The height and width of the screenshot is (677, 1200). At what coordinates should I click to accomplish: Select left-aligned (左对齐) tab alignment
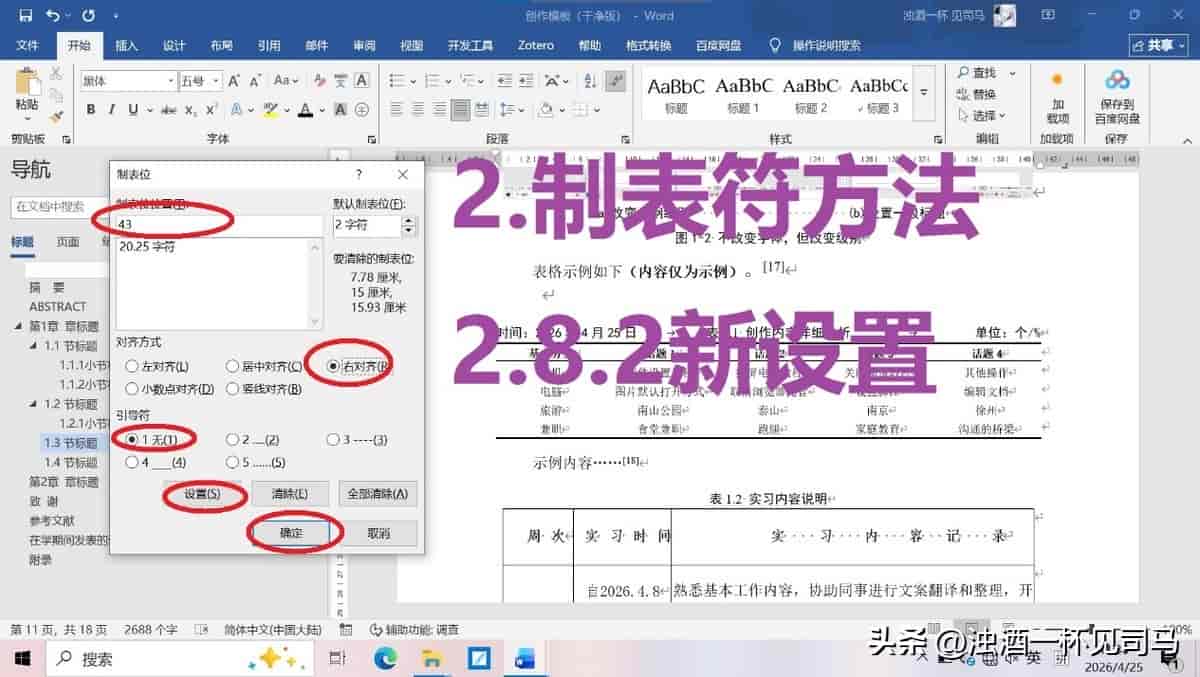click(x=157, y=367)
